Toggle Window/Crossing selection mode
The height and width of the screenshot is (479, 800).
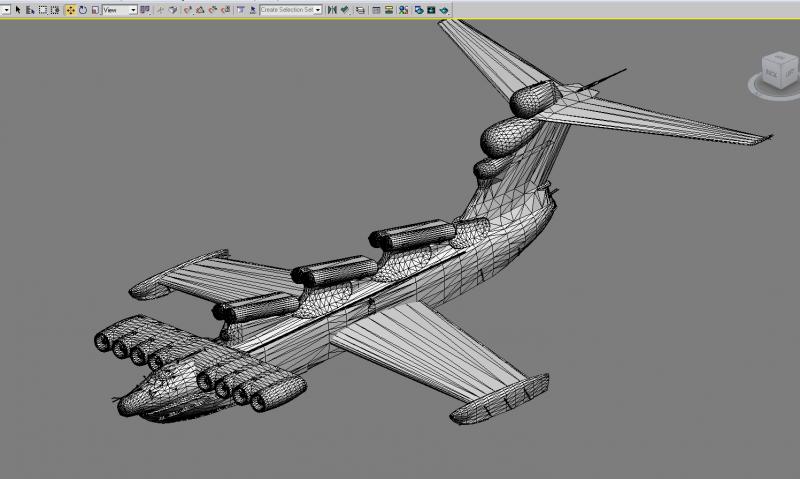pyautogui.click(x=55, y=10)
